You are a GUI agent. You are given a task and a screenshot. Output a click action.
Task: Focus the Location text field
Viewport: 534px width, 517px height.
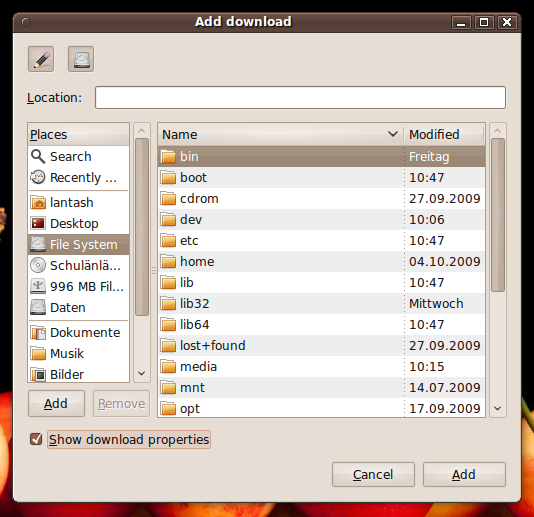(300, 98)
